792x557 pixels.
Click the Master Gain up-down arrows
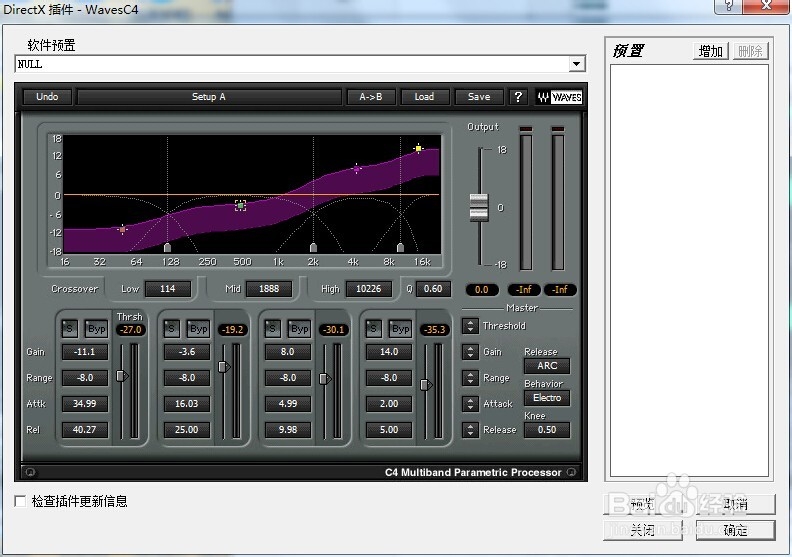[470, 351]
